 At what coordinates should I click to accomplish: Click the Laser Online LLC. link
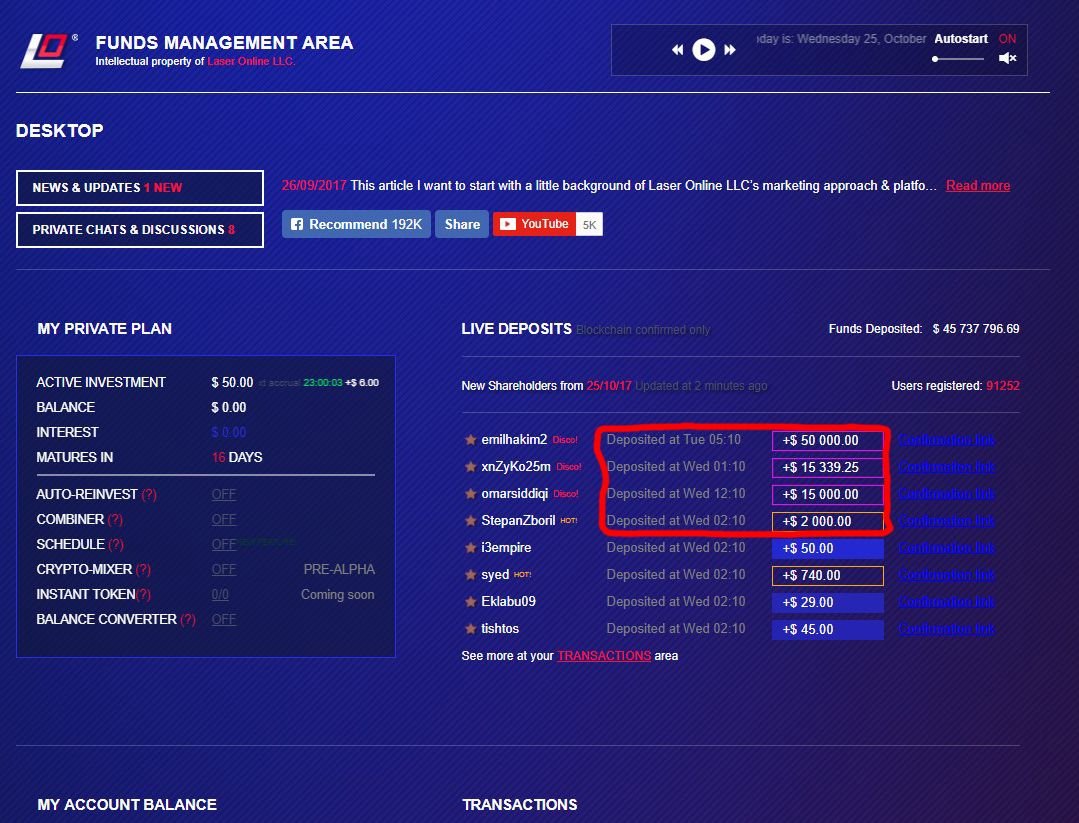251,62
